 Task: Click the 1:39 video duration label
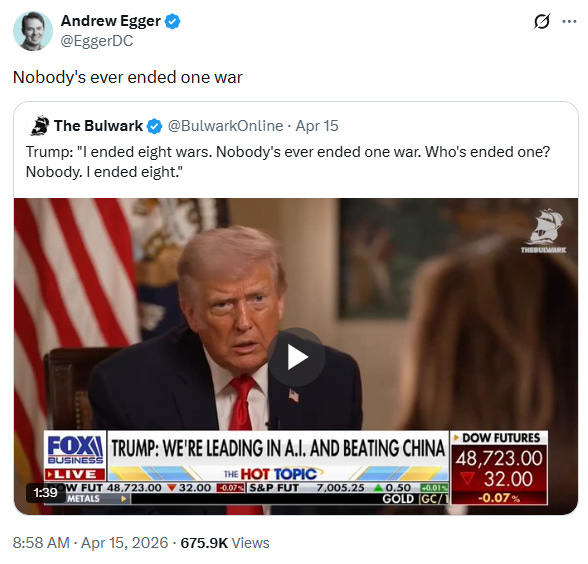pos(45,492)
